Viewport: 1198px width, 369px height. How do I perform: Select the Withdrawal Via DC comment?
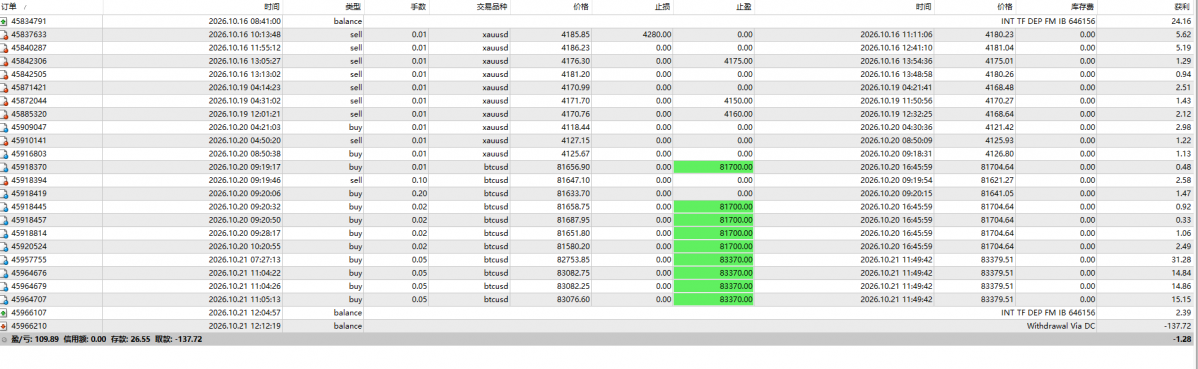[x=1060, y=325]
